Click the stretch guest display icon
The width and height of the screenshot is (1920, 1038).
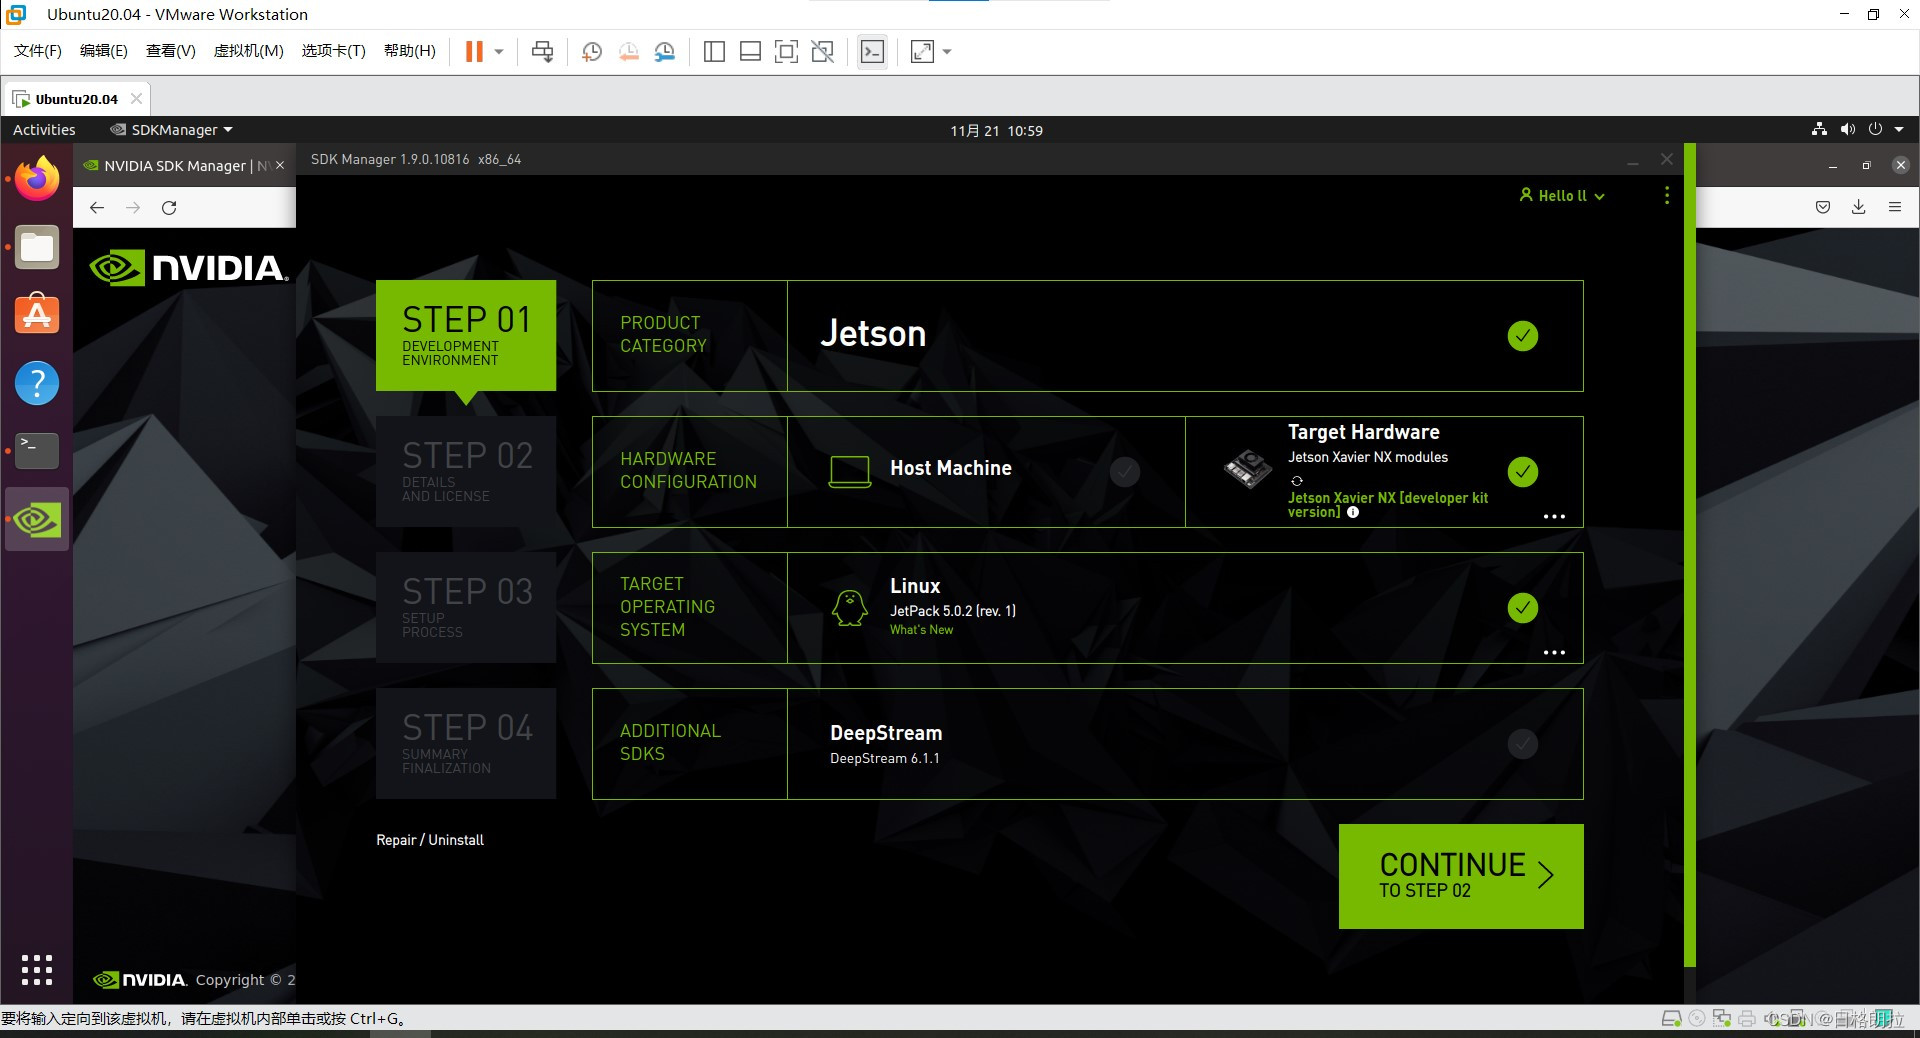pyautogui.click(x=922, y=51)
